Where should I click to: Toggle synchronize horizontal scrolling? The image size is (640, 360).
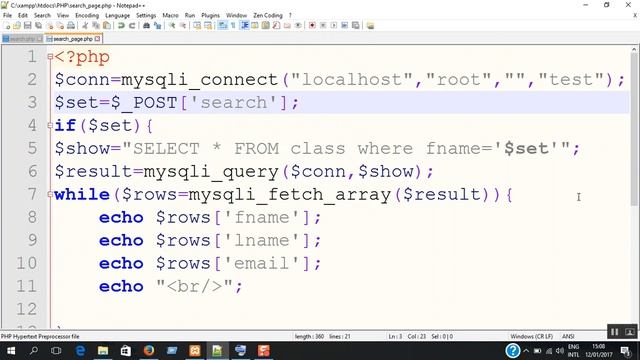tap(208, 25)
